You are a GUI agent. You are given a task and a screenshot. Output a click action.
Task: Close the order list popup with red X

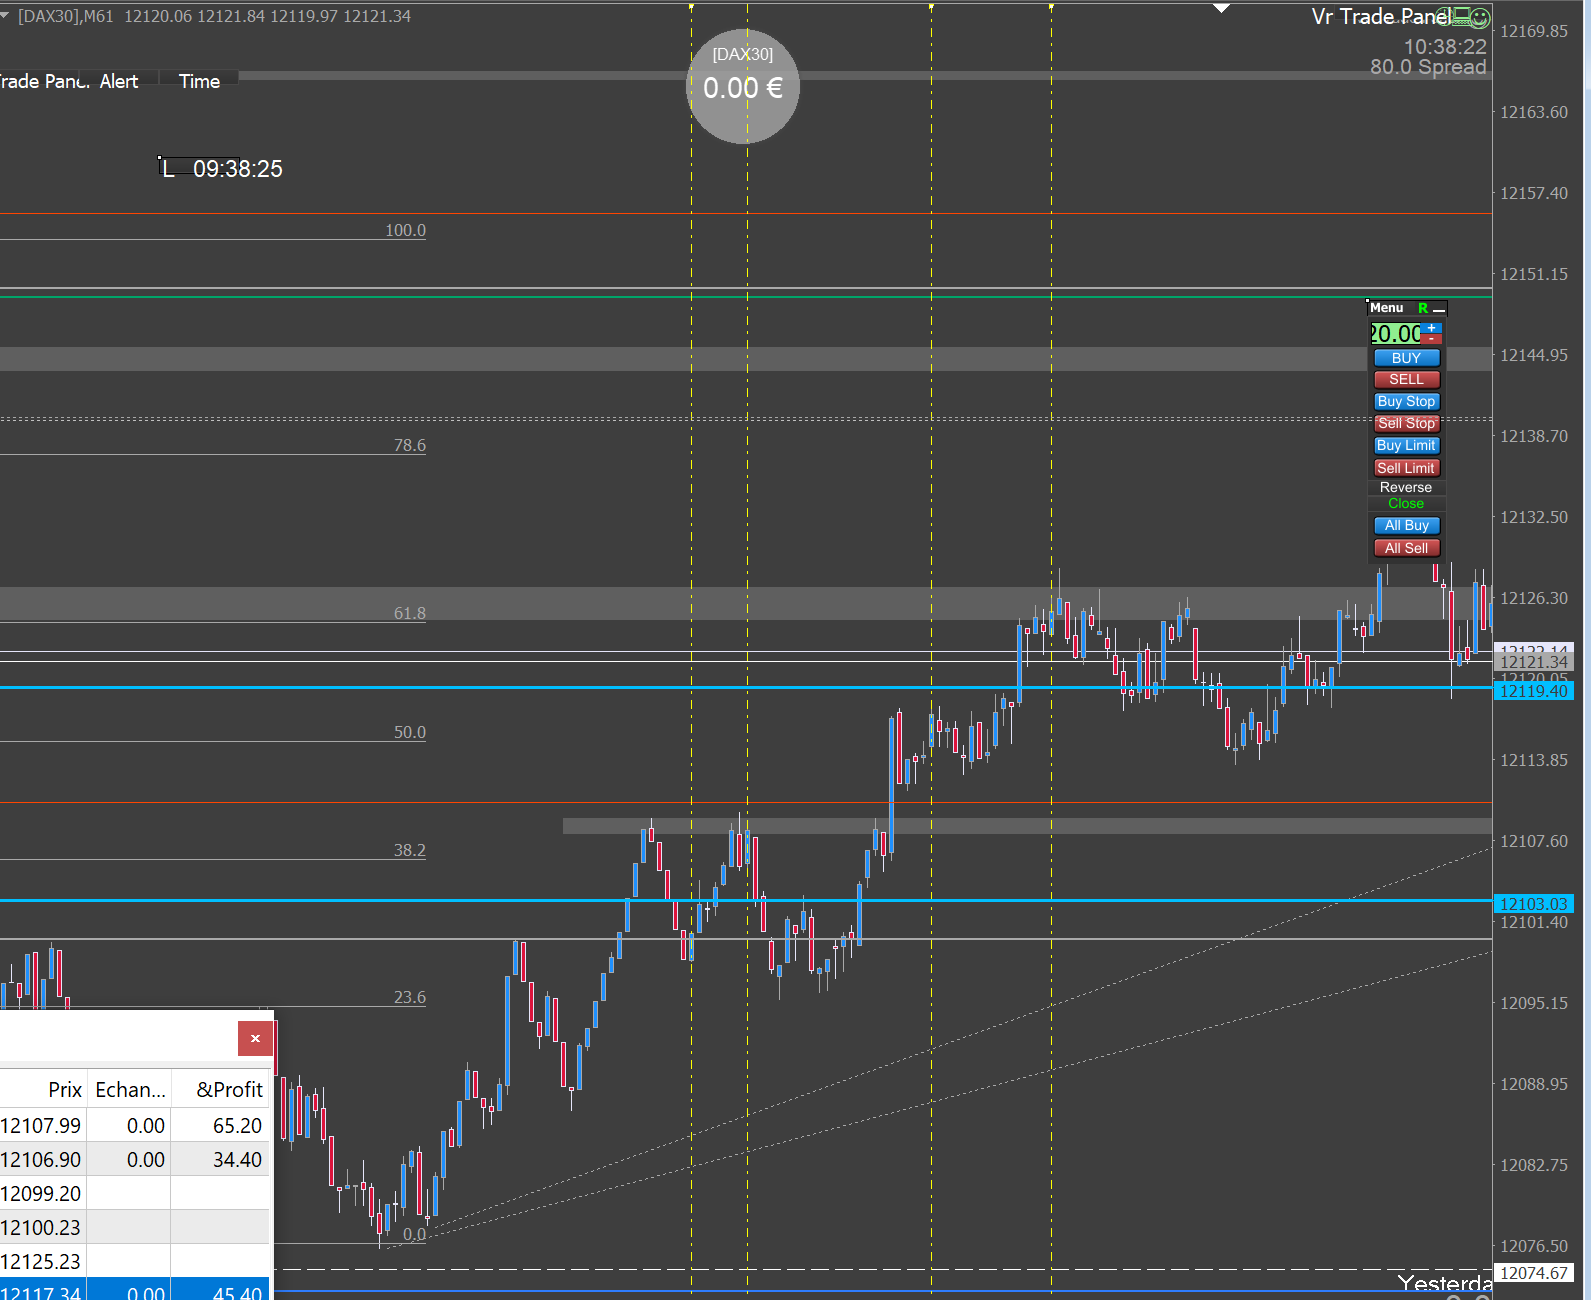click(255, 1038)
